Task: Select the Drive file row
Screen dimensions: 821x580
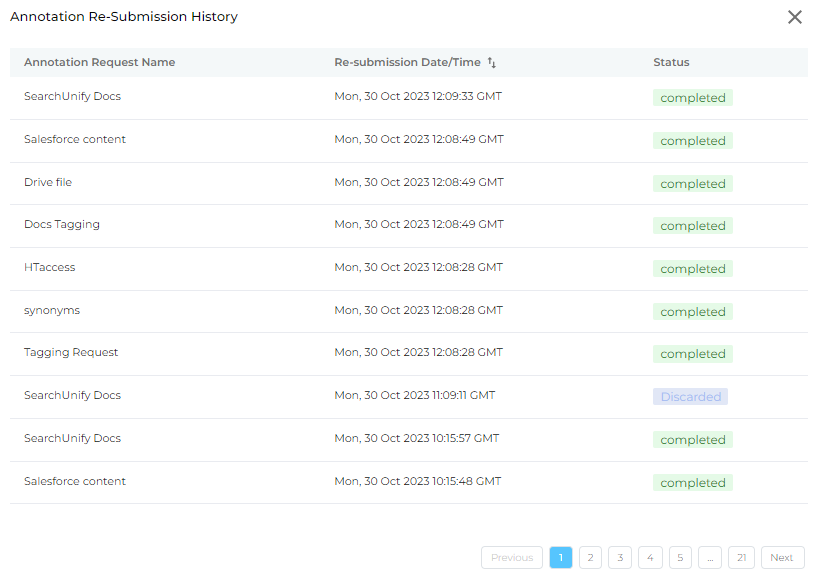Action: 408,183
